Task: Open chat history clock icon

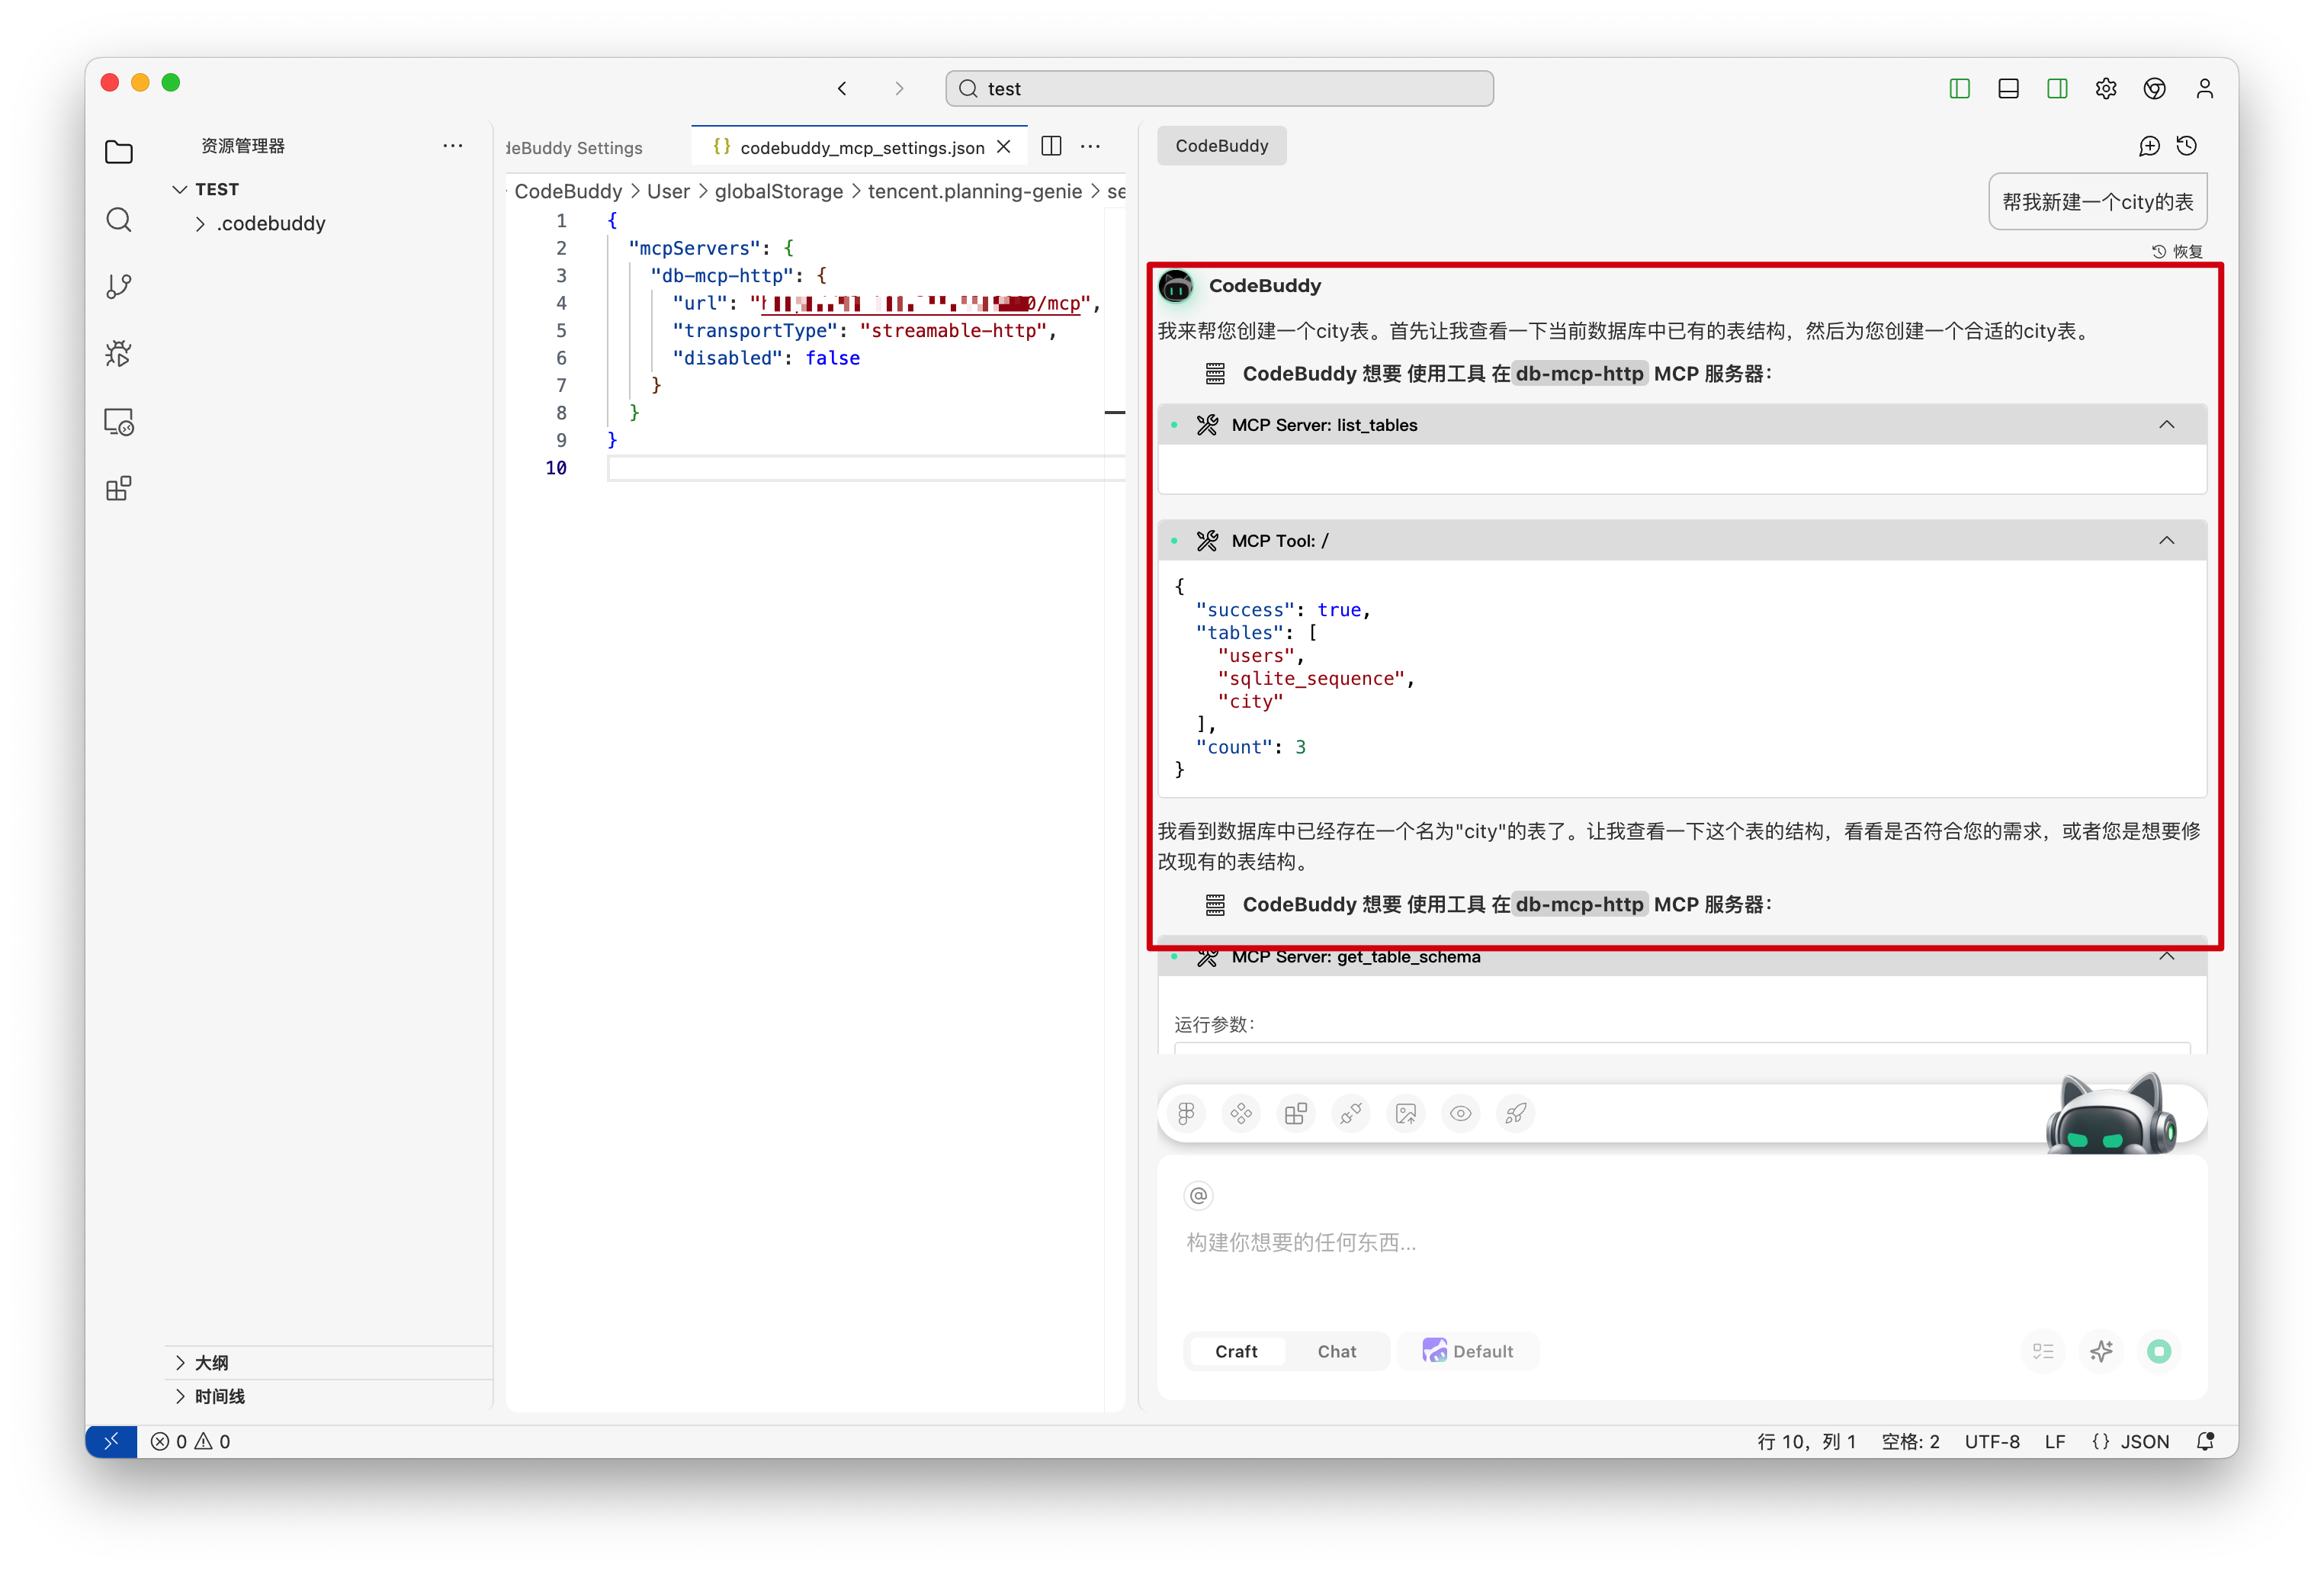Action: click(x=2187, y=146)
